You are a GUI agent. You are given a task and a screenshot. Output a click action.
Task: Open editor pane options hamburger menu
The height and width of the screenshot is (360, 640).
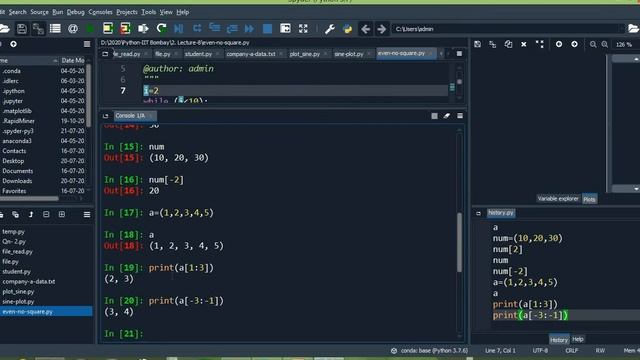coord(459,53)
